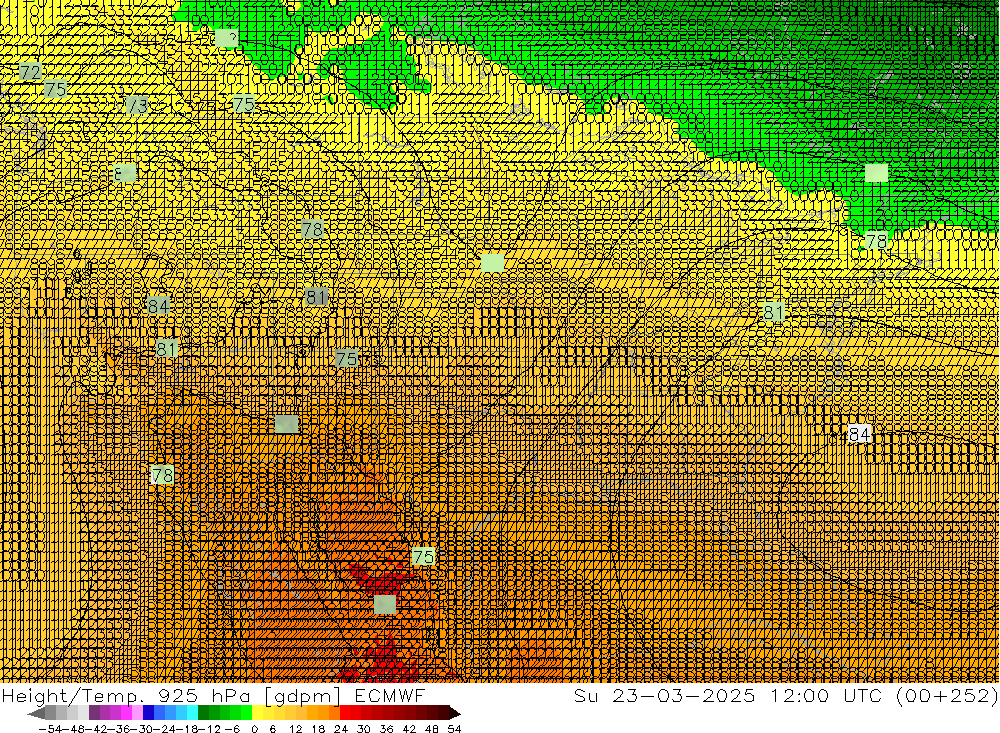
Task: Click the scale value '18' on the legend
Action: (x=318, y=729)
